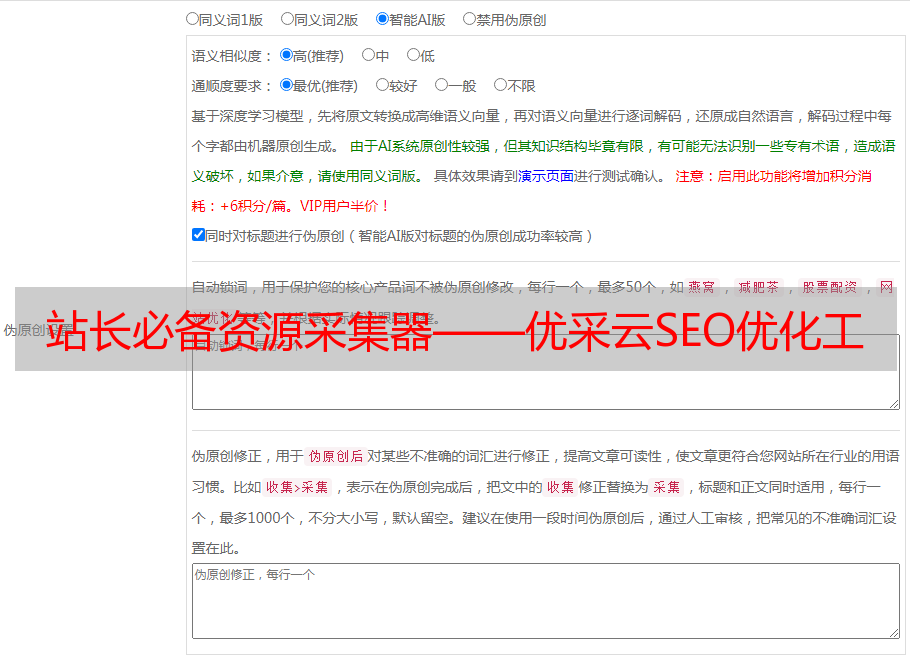Set 语义相似度 to 高(推荐)
This screenshot has height=658, width=911.
pos(286,55)
